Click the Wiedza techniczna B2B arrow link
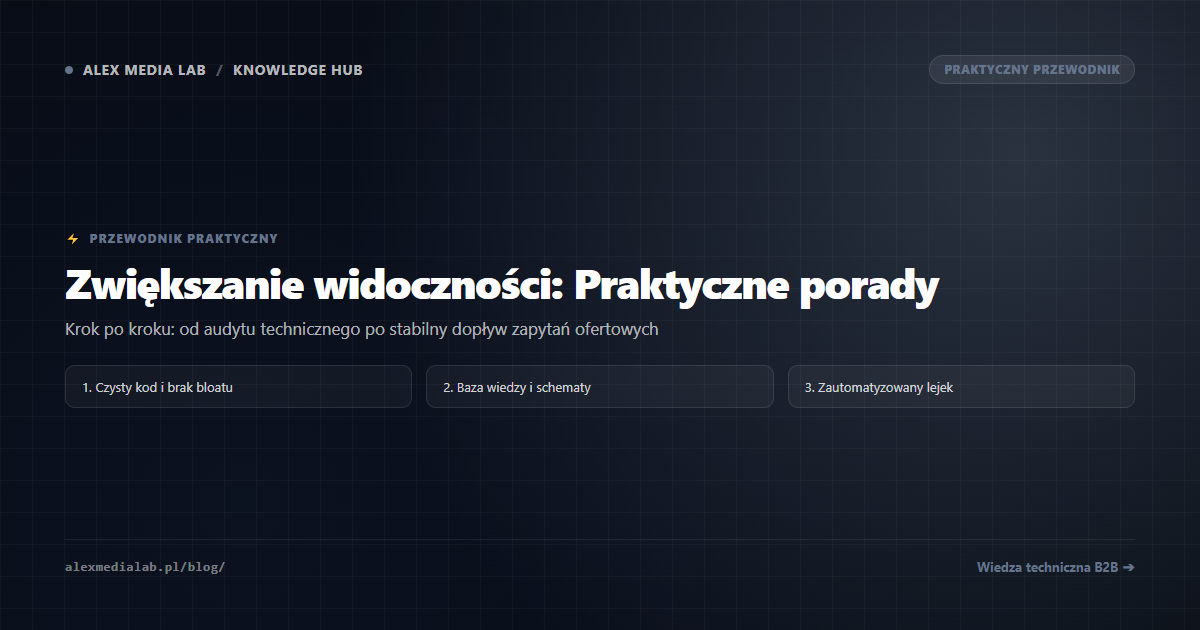 click(x=1056, y=567)
